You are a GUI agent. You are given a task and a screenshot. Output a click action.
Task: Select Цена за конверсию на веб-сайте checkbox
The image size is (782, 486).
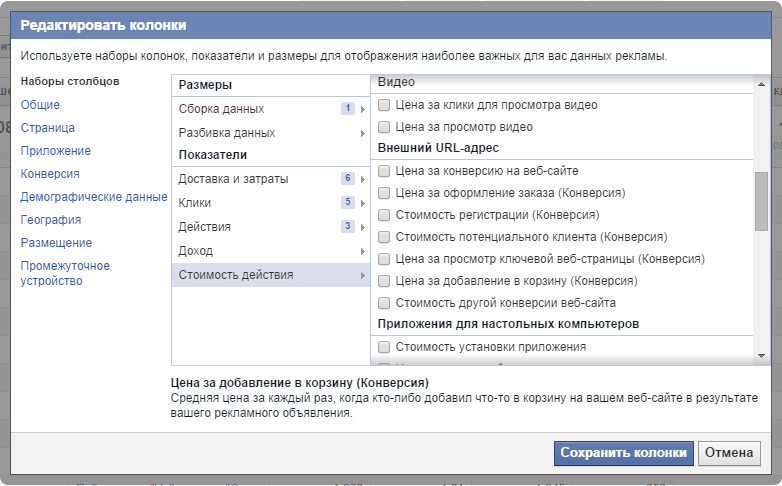tap(384, 171)
